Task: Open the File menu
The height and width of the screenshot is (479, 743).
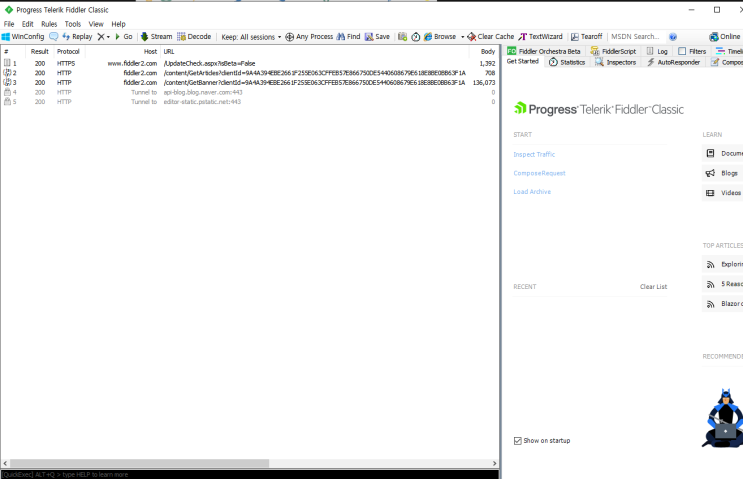Action: (9, 24)
